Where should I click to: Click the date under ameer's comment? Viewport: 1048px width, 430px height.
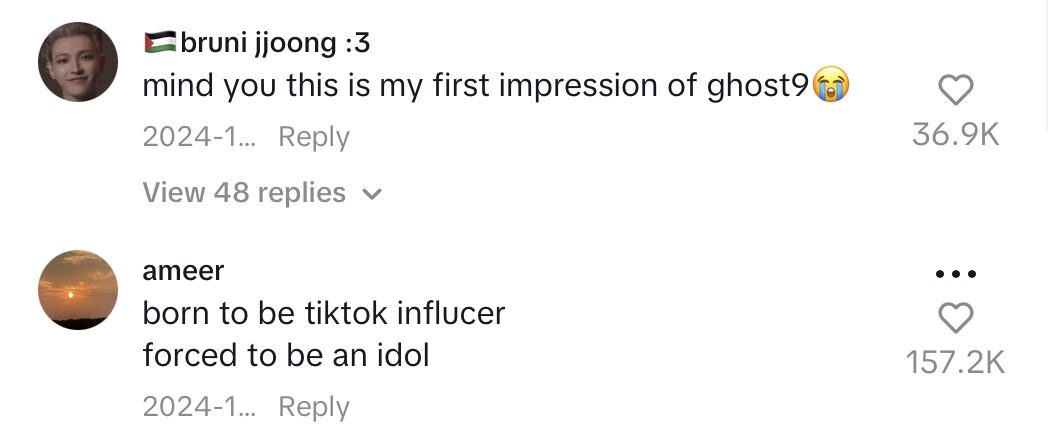point(199,407)
